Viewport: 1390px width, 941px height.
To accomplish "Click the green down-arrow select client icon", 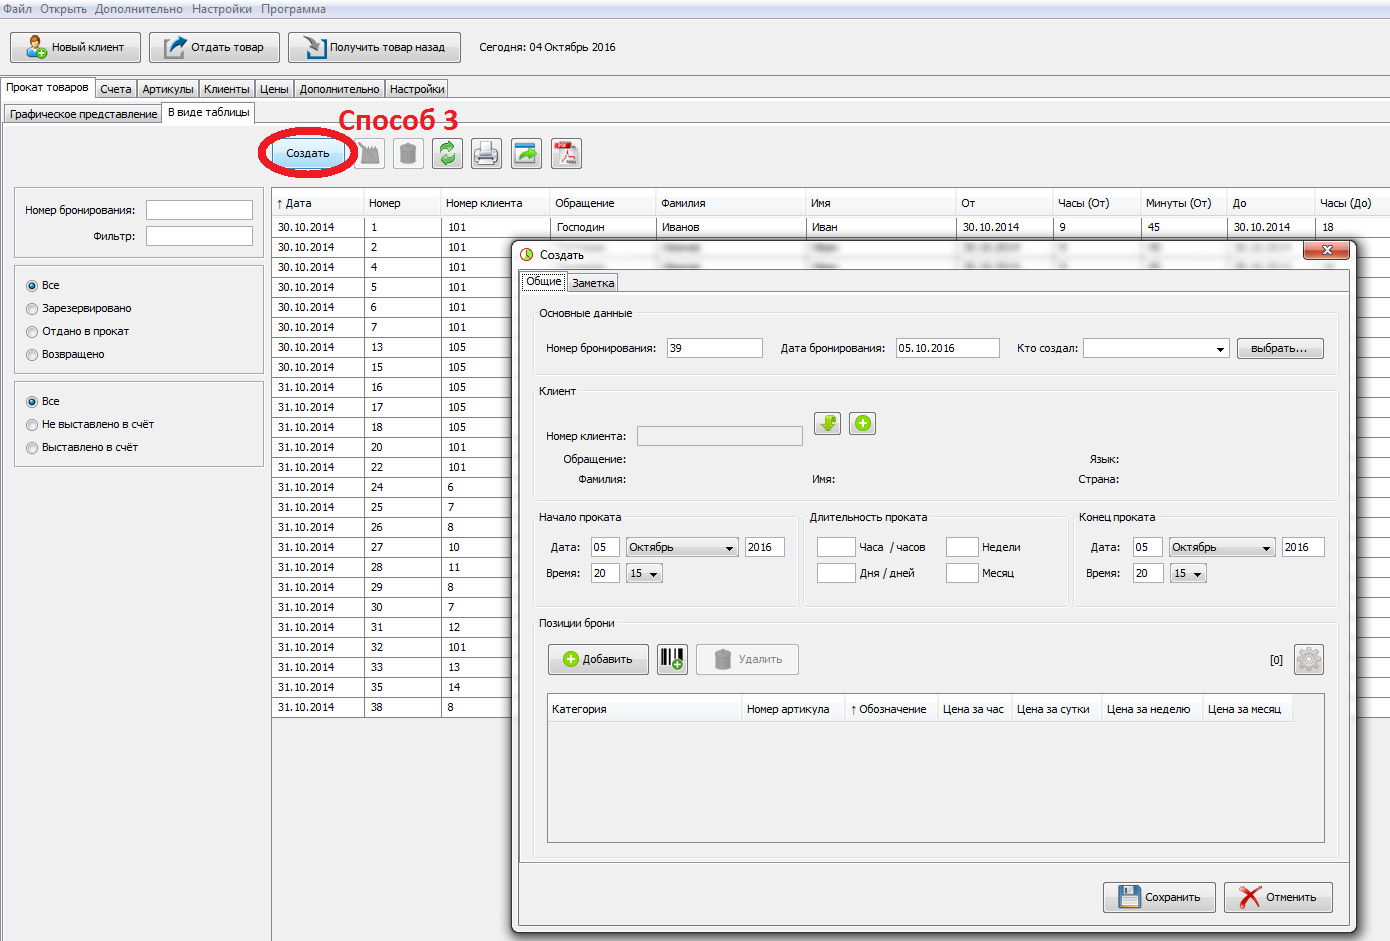I will [x=827, y=423].
